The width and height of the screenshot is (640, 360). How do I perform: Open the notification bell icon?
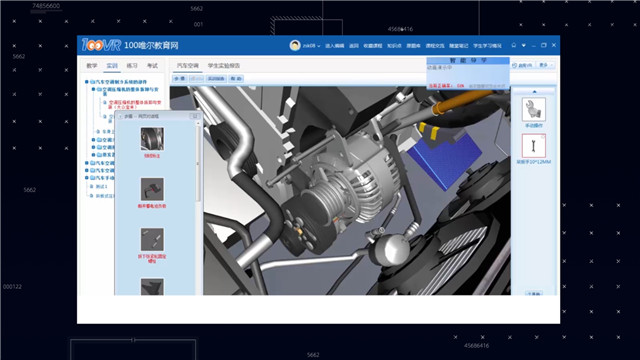[514, 45]
